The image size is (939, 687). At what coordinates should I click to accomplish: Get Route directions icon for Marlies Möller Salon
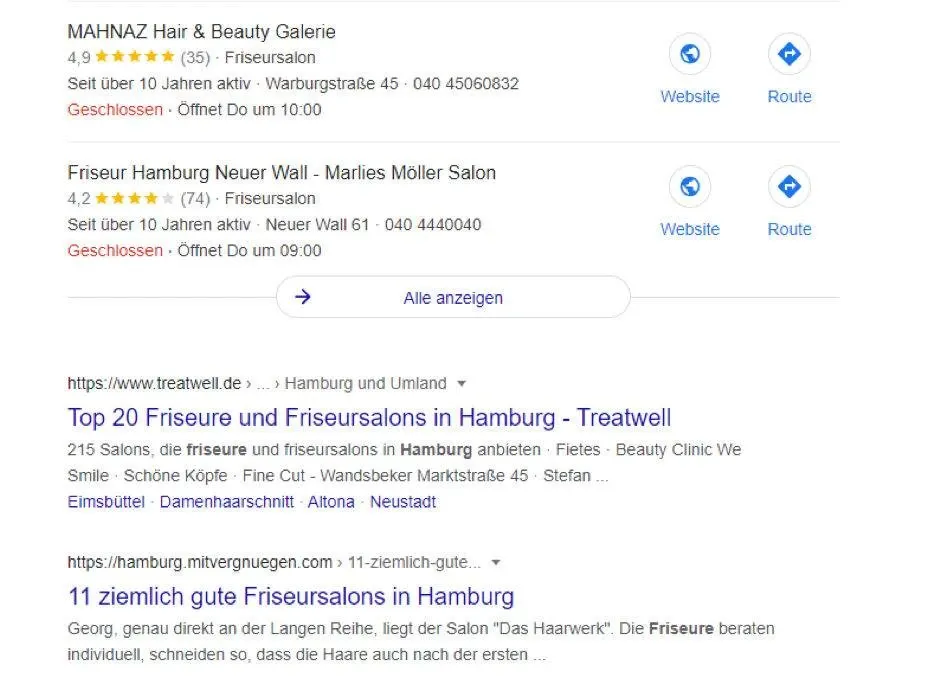(789, 187)
